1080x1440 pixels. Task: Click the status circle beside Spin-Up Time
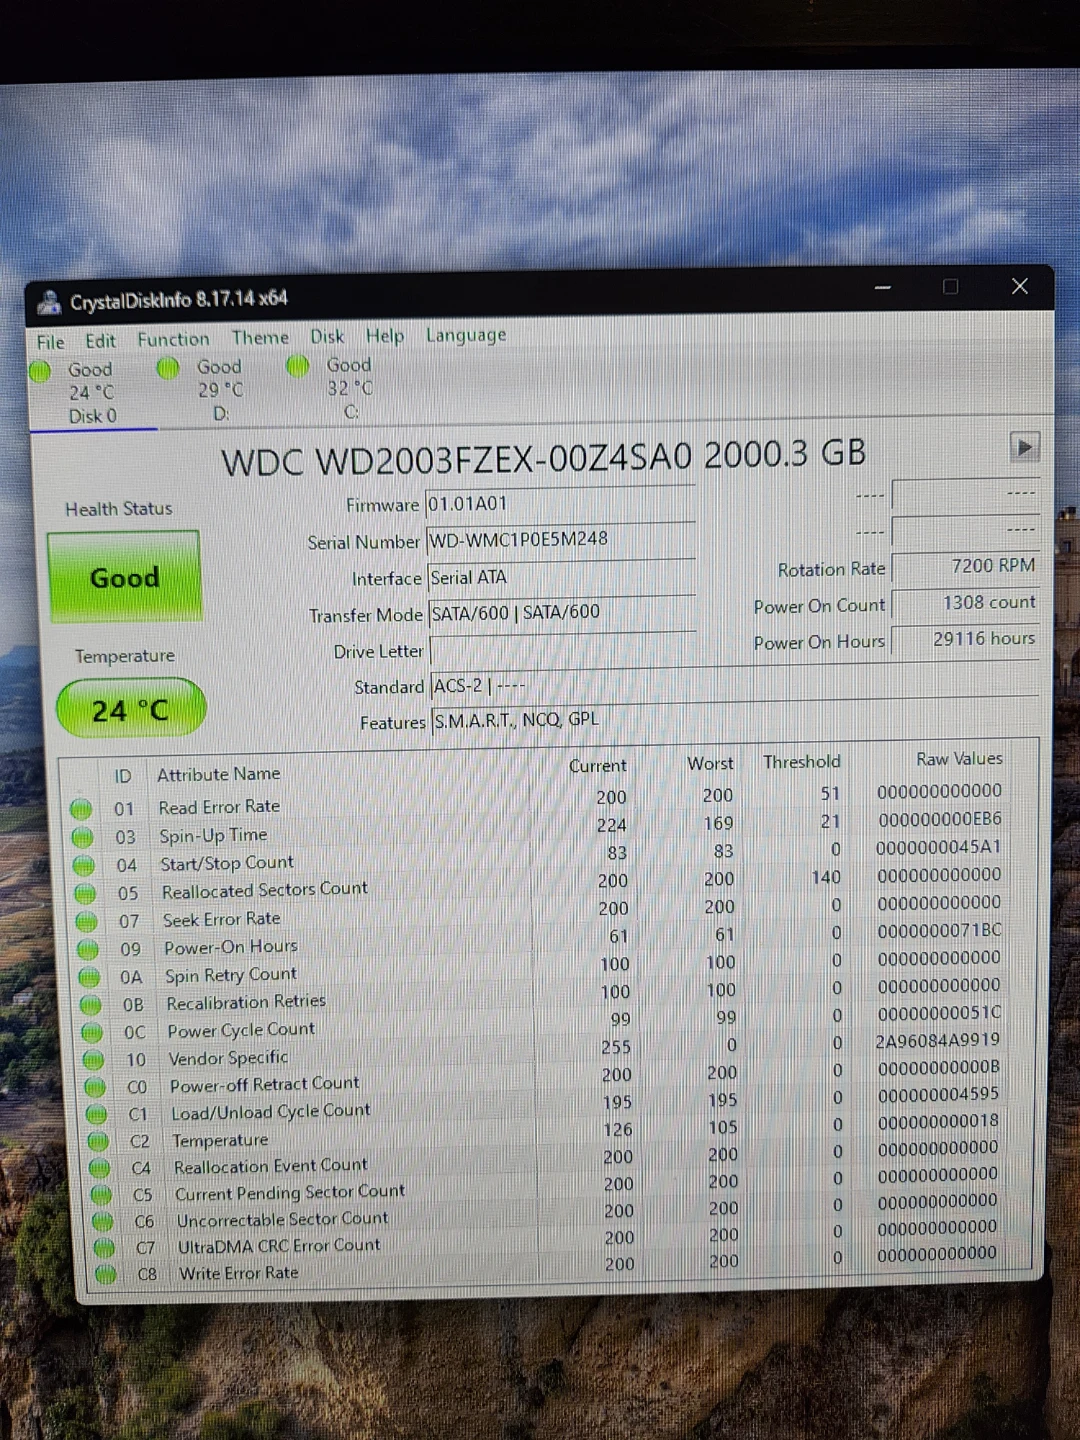81,836
